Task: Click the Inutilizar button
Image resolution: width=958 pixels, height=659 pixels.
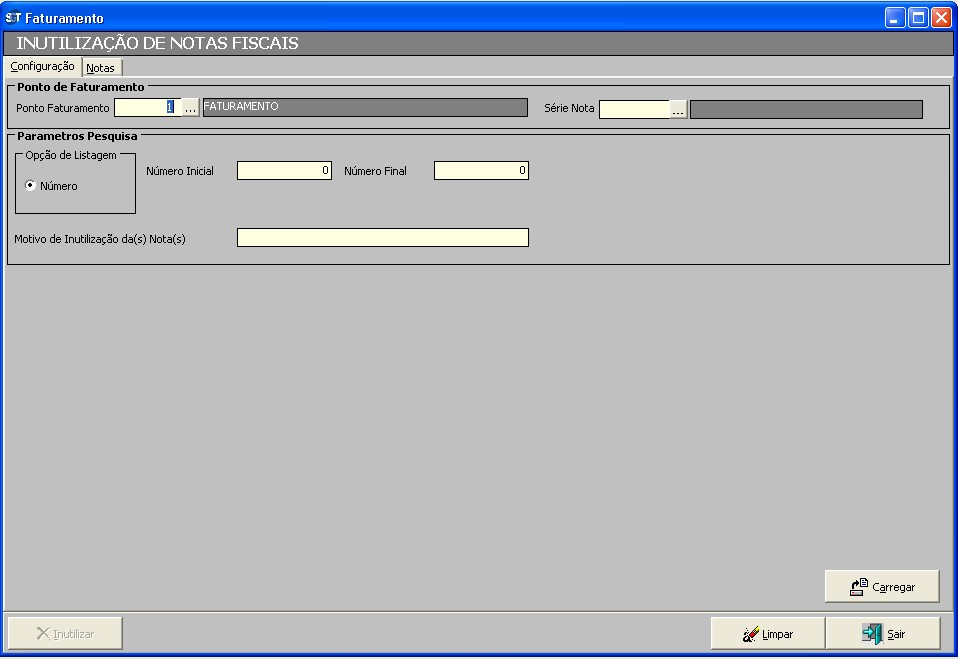Action: click(x=65, y=634)
